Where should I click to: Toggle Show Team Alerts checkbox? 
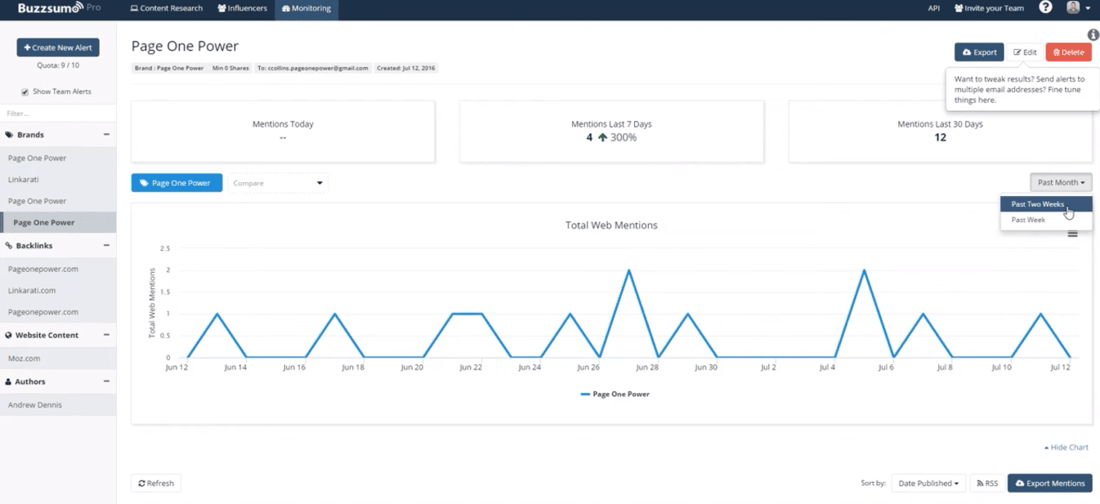(x=25, y=92)
